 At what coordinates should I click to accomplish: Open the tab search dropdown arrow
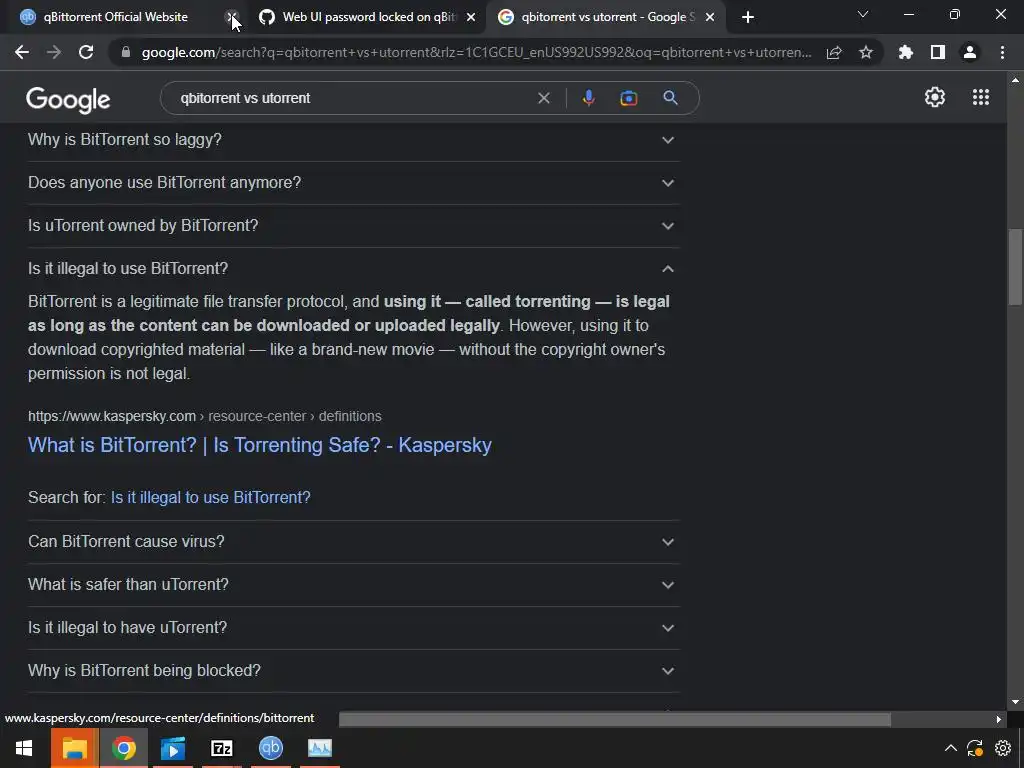(863, 14)
